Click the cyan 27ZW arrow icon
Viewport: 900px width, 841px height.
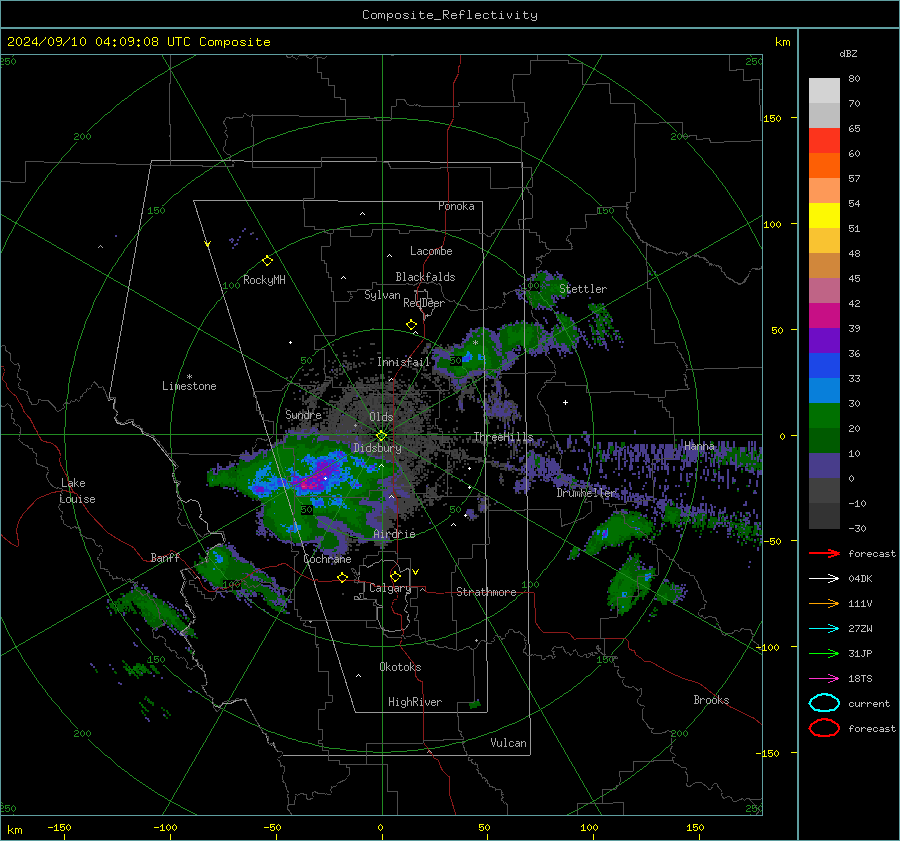(x=824, y=629)
